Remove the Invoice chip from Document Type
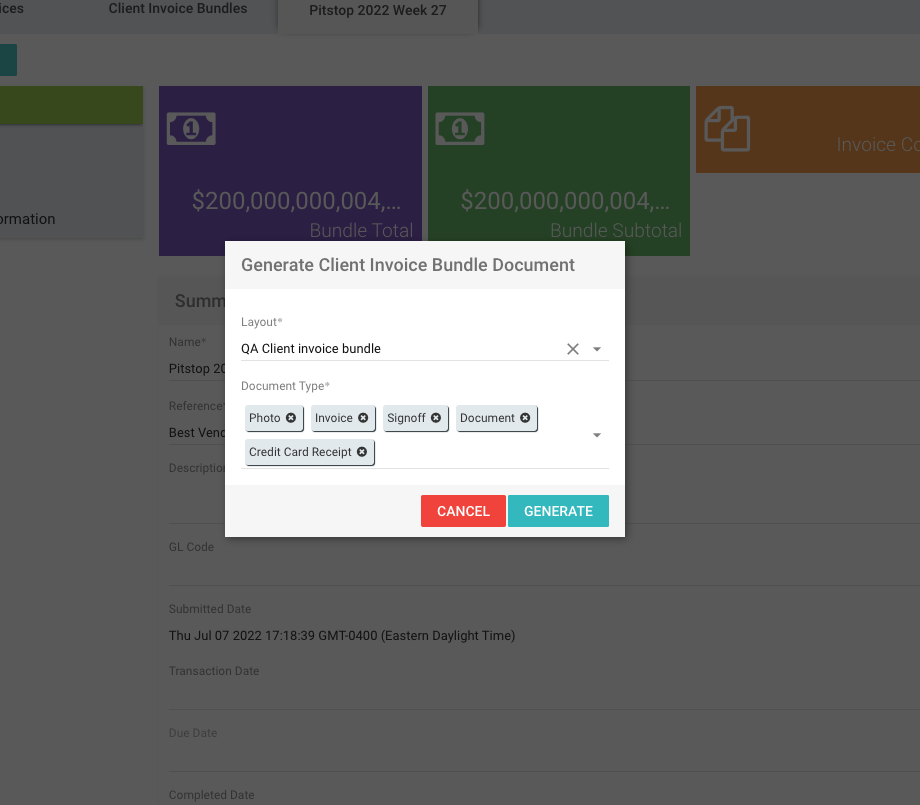 (x=363, y=418)
